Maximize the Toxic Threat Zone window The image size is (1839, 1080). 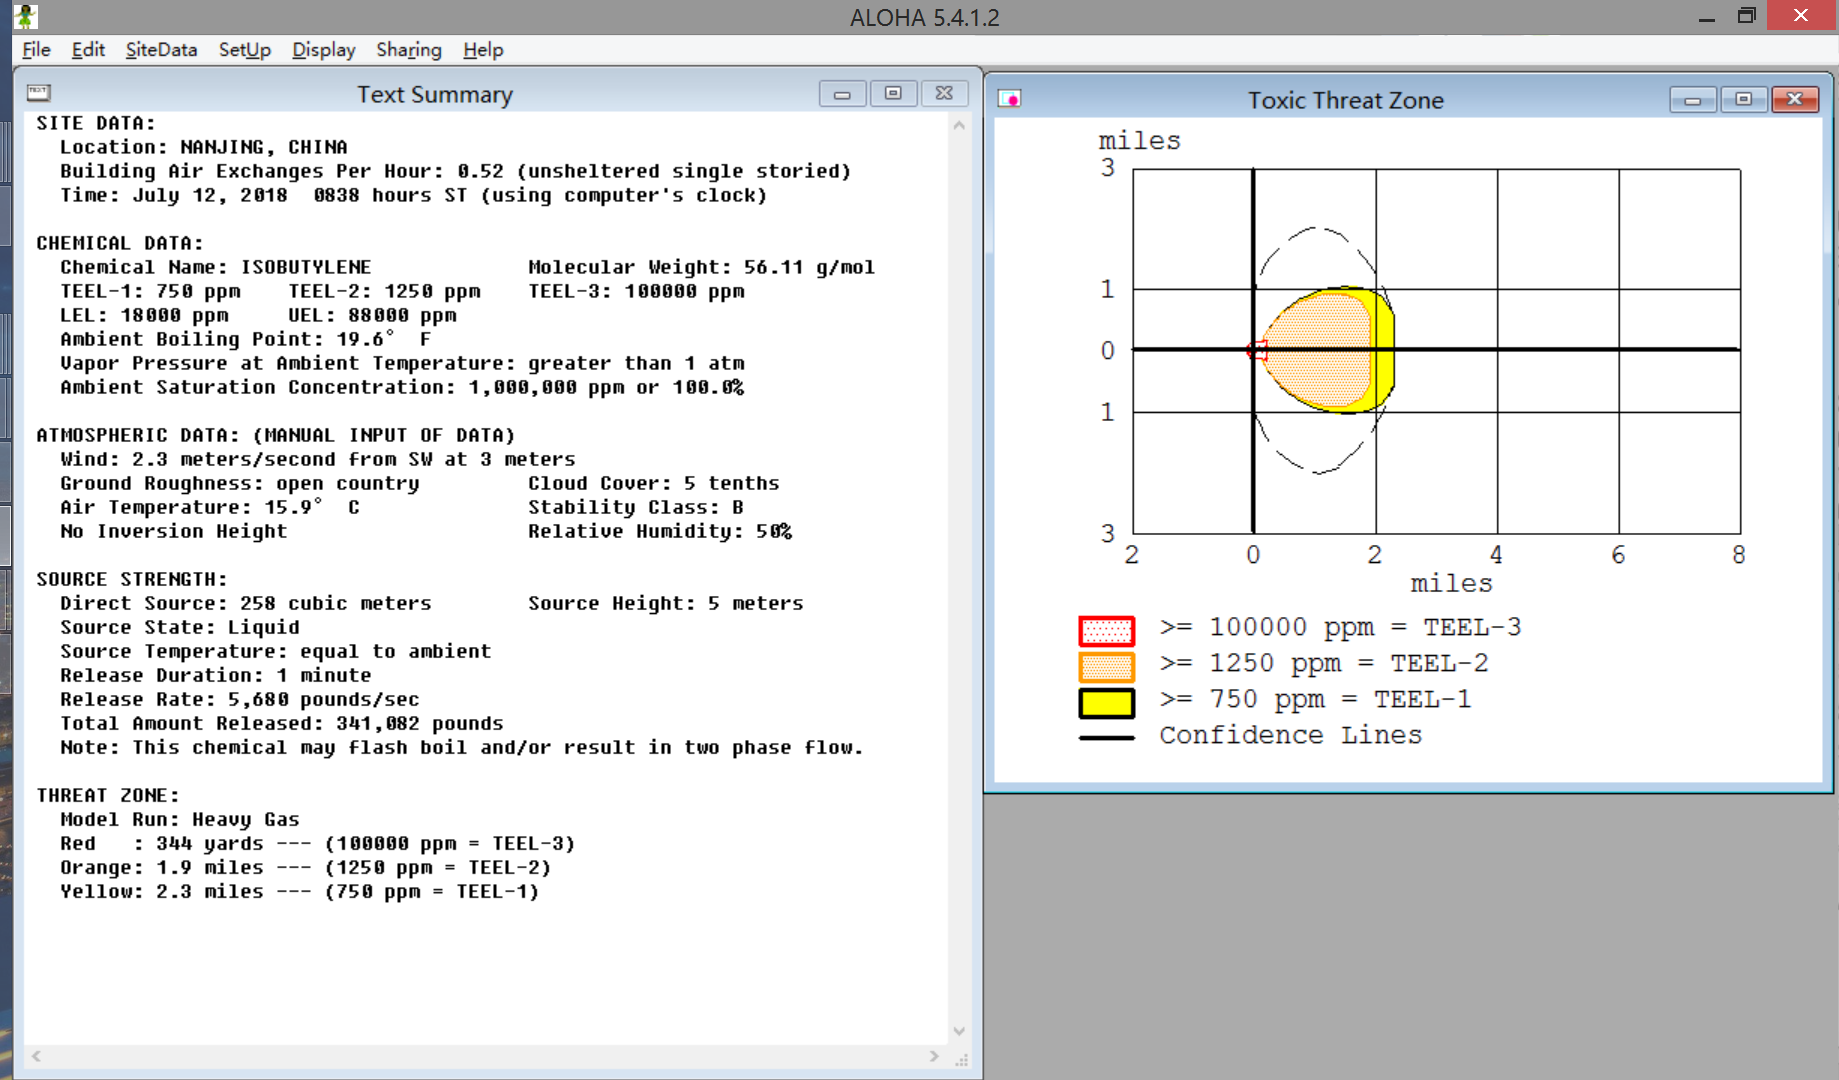pos(1744,100)
